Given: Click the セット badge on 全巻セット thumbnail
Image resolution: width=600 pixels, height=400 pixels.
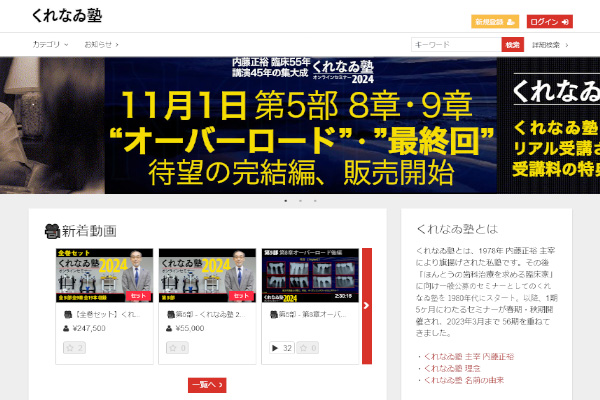Looking at the screenshot, I should click(x=139, y=296).
